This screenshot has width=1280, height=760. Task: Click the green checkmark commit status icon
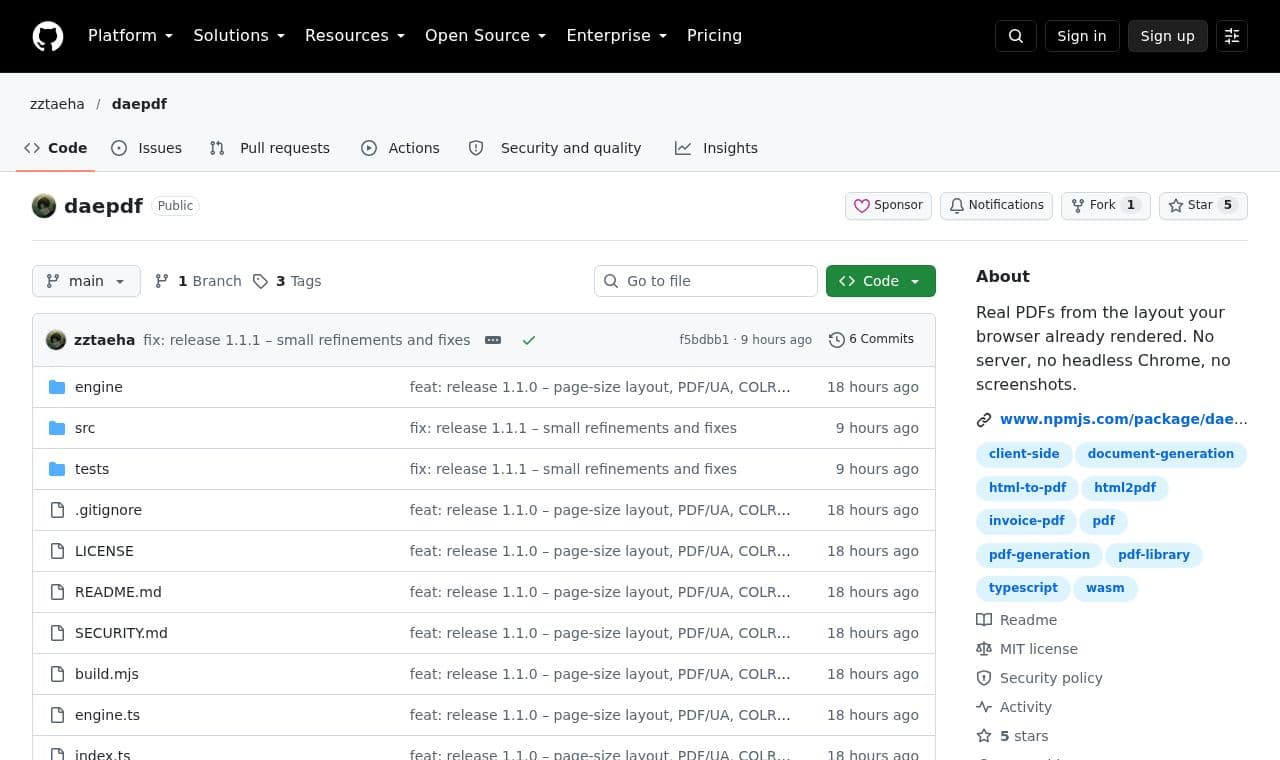[529, 340]
